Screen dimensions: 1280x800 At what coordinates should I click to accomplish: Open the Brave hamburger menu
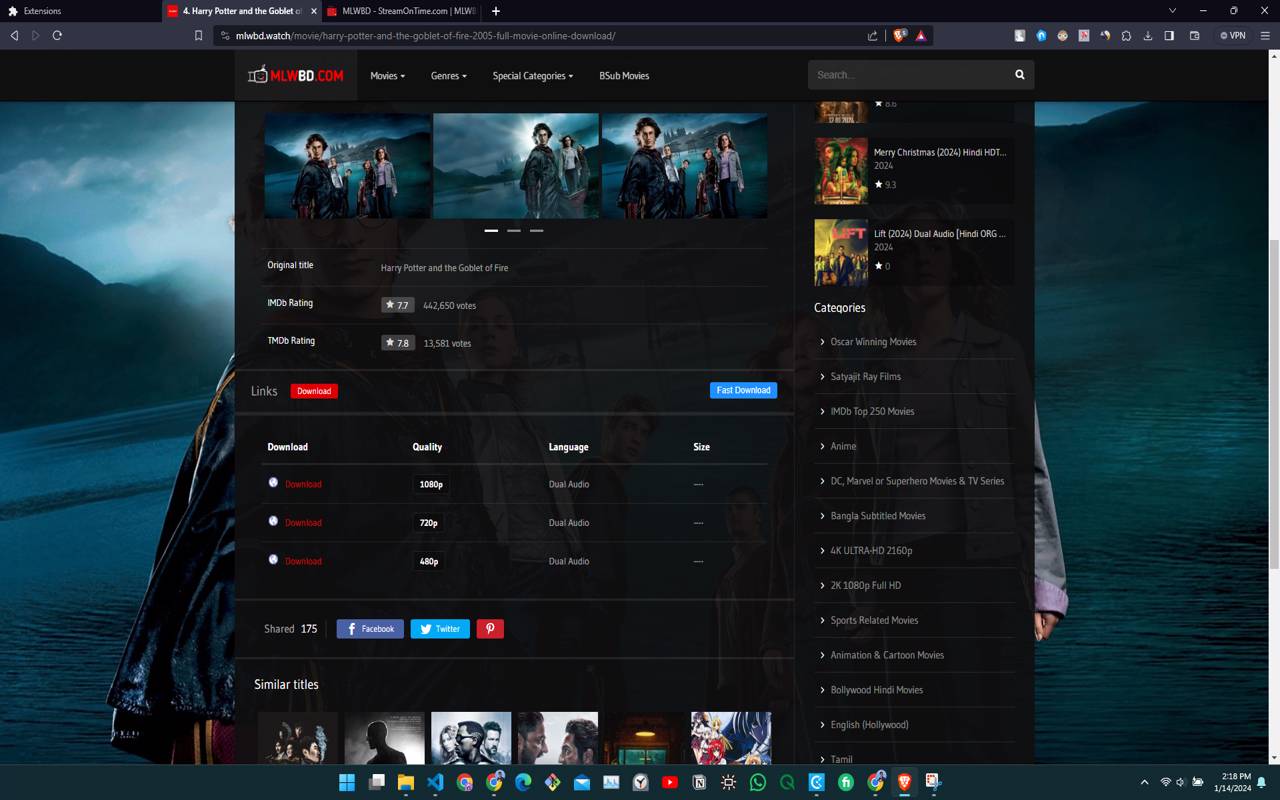point(1265,35)
